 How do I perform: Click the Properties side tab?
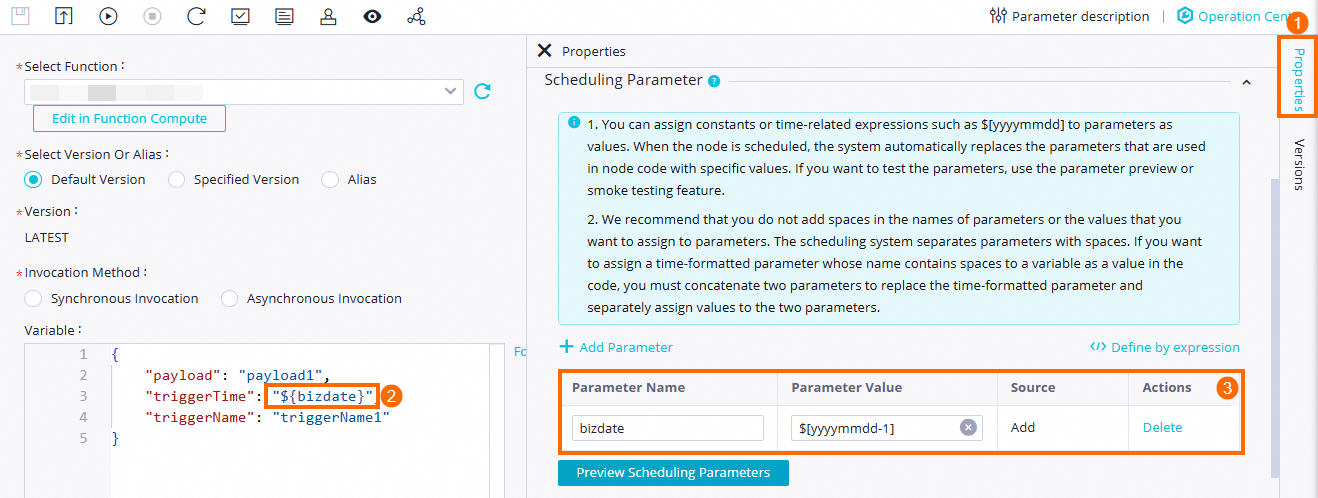point(1298,78)
